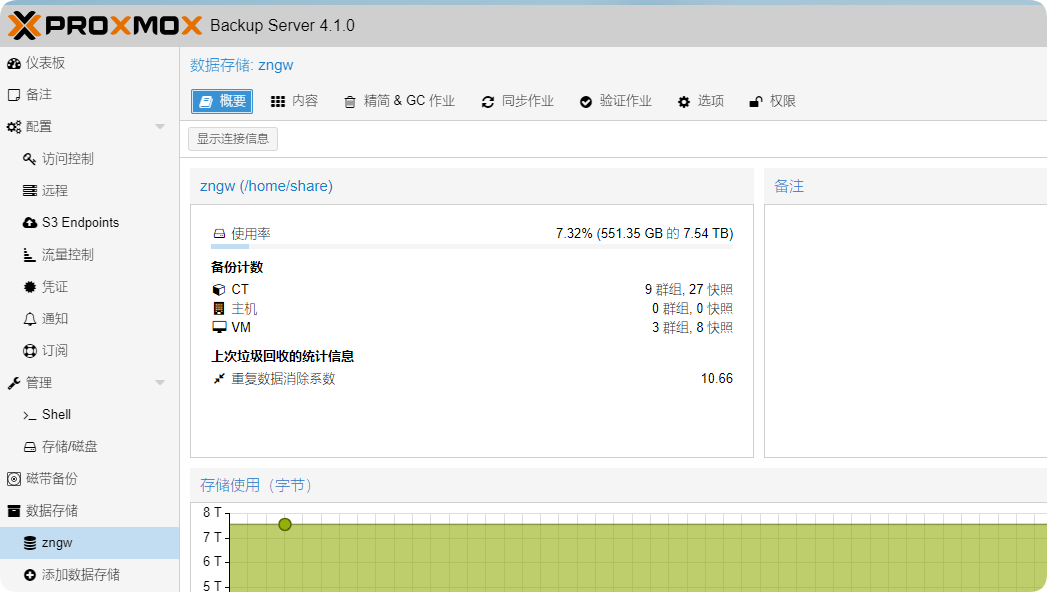
Task: Launch Shell from sidebar
Action: [x=56, y=415]
